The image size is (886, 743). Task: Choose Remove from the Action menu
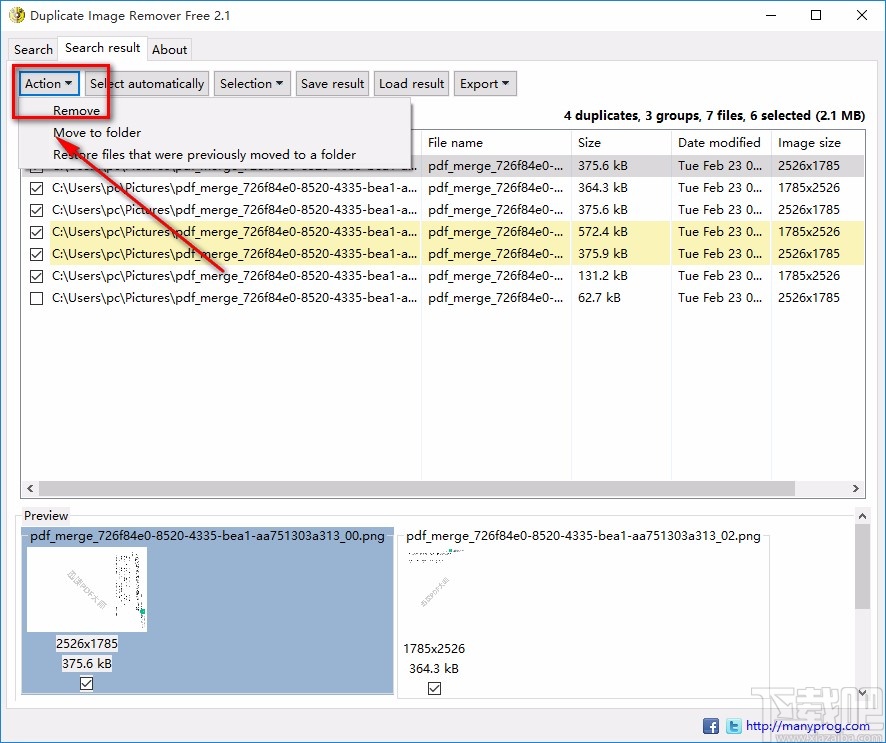[x=76, y=111]
